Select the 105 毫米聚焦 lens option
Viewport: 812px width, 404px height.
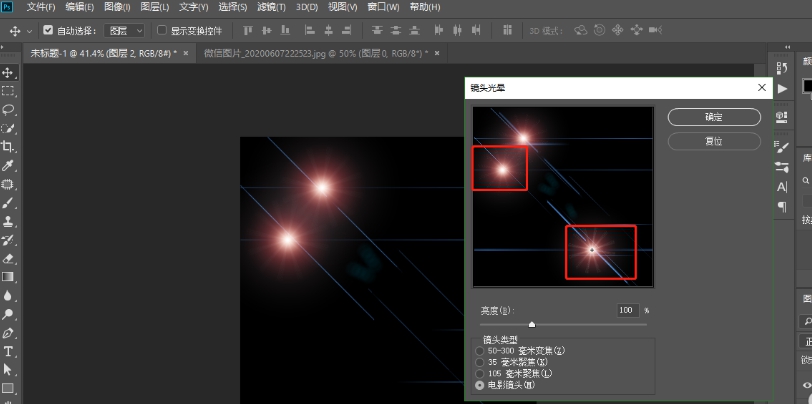480,373
